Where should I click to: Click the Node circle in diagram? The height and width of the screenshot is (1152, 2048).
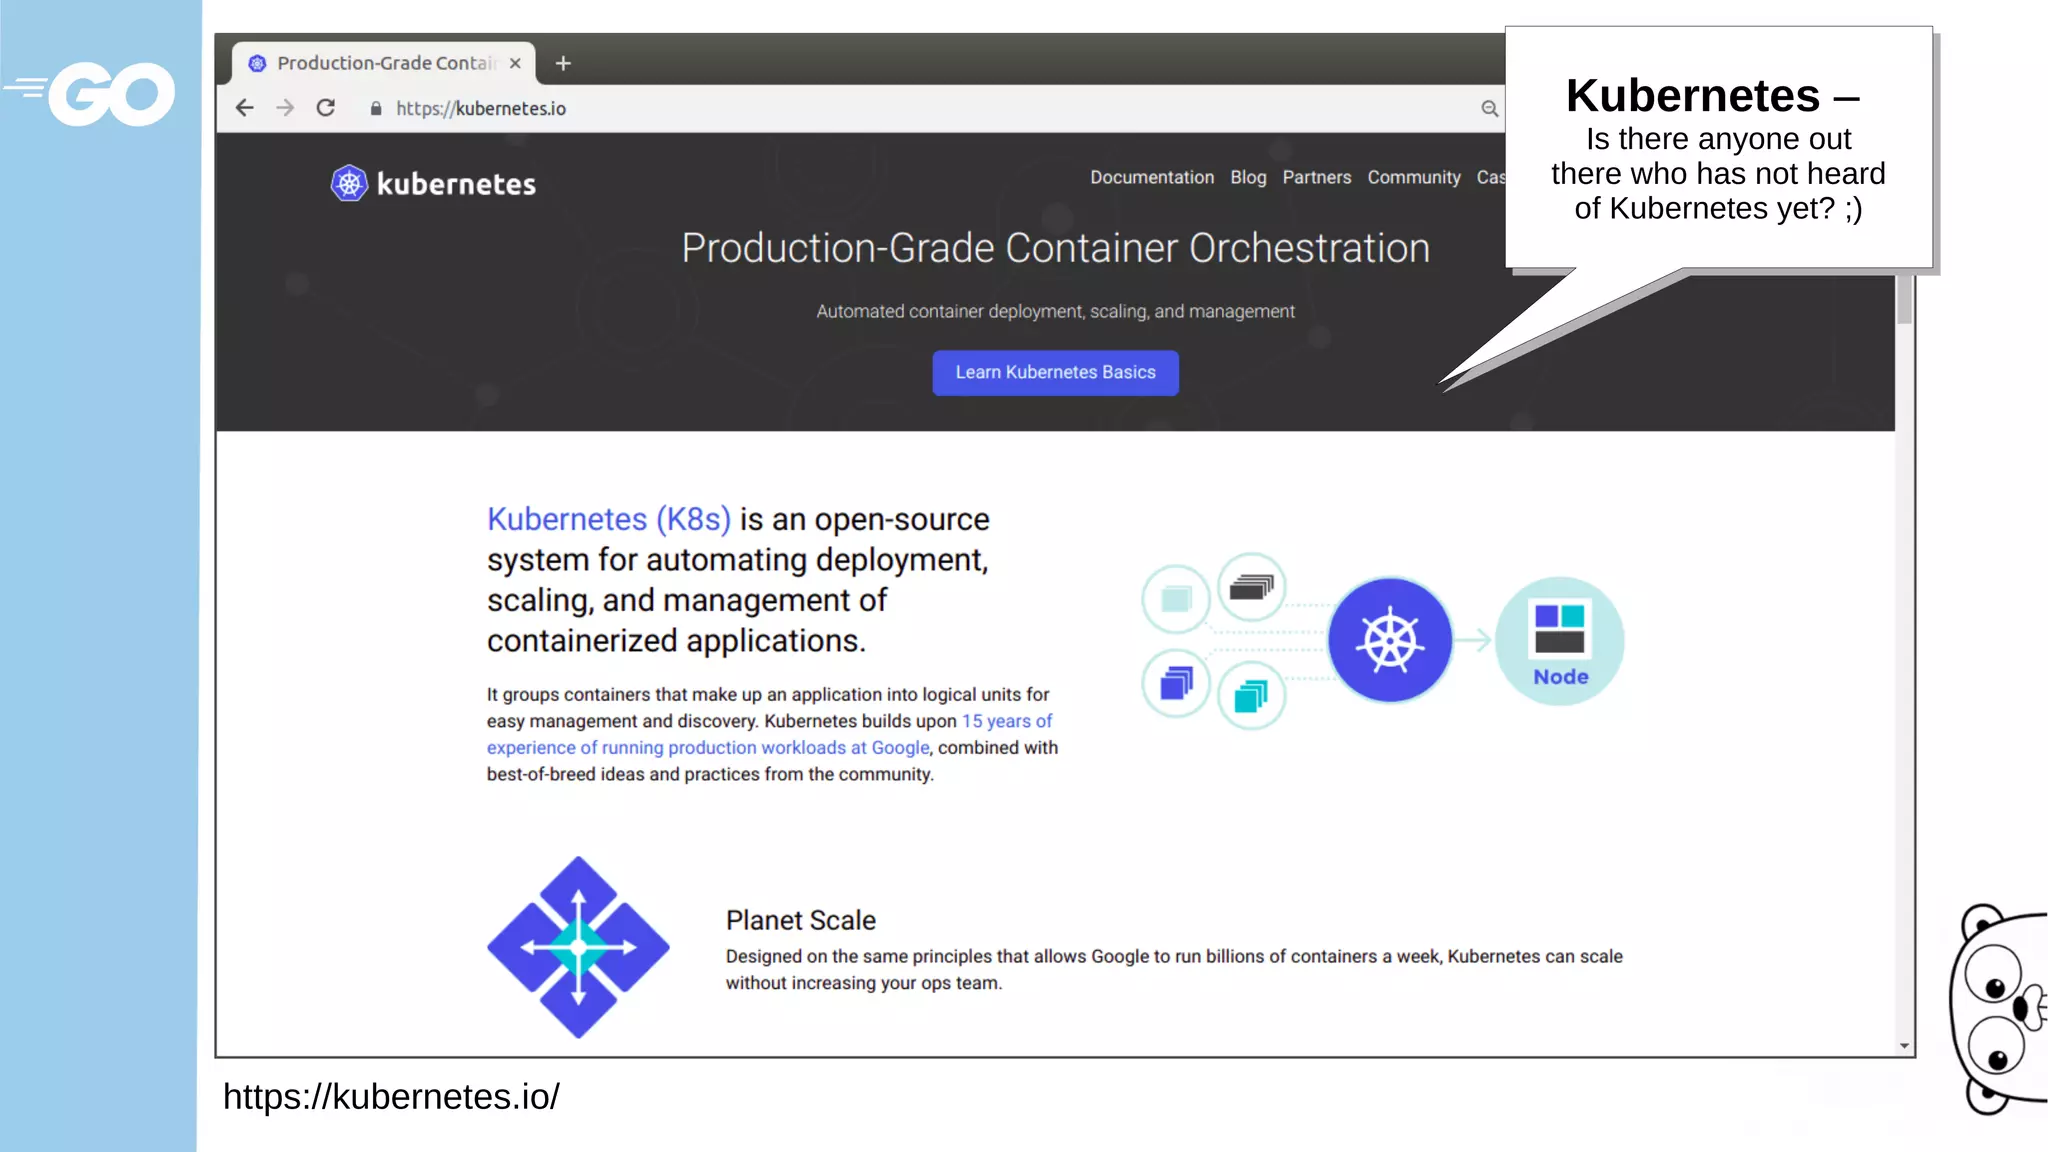tap(1559, 641)
